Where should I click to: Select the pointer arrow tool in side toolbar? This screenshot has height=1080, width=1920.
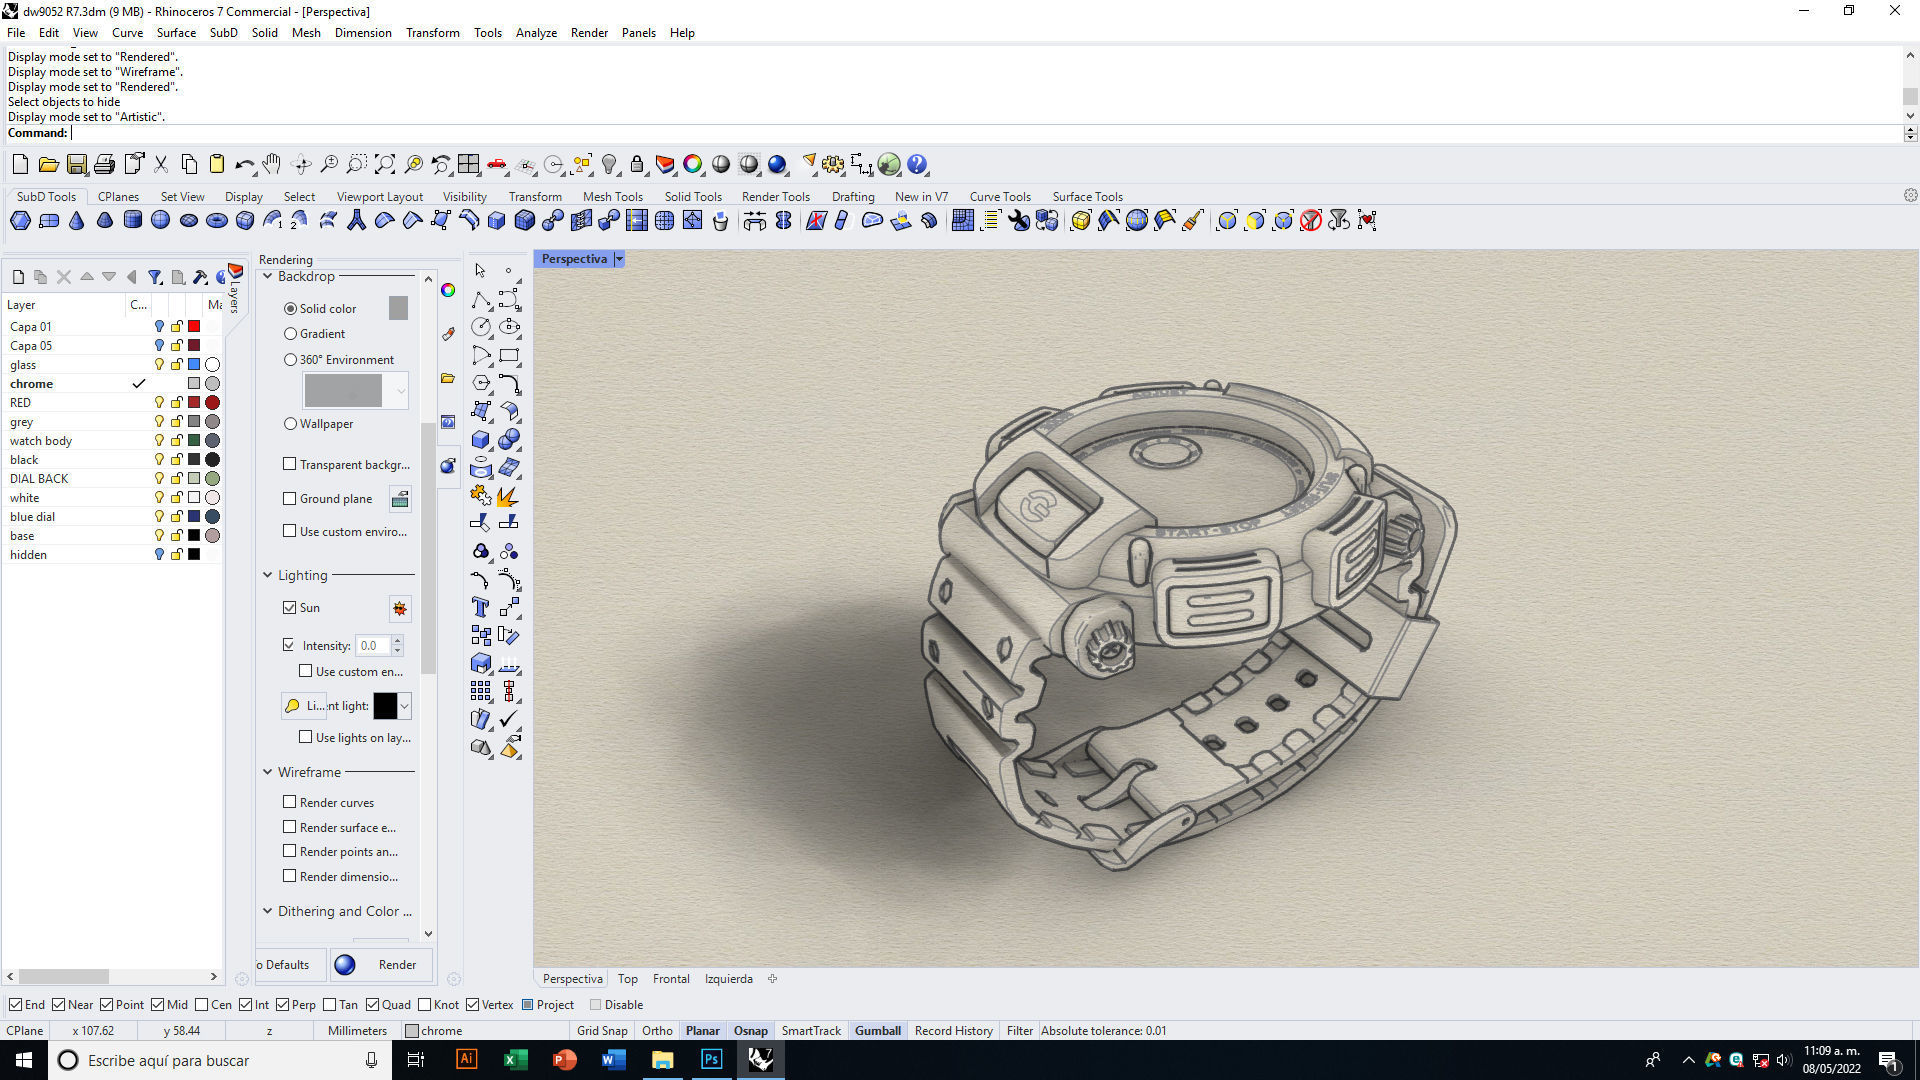coord(481,271)
